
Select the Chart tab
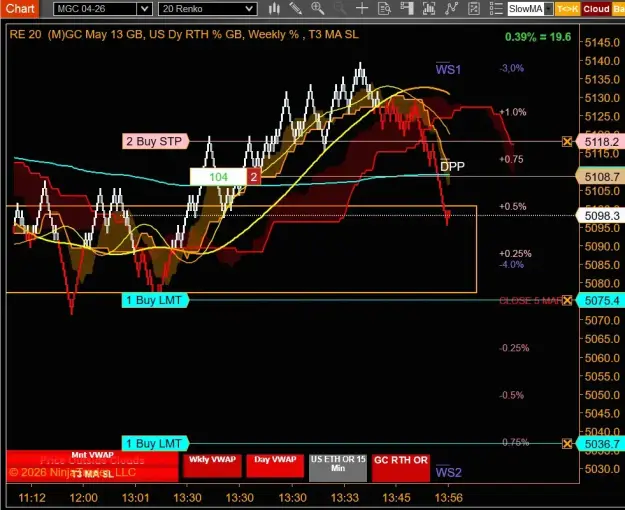click(20, 8)
